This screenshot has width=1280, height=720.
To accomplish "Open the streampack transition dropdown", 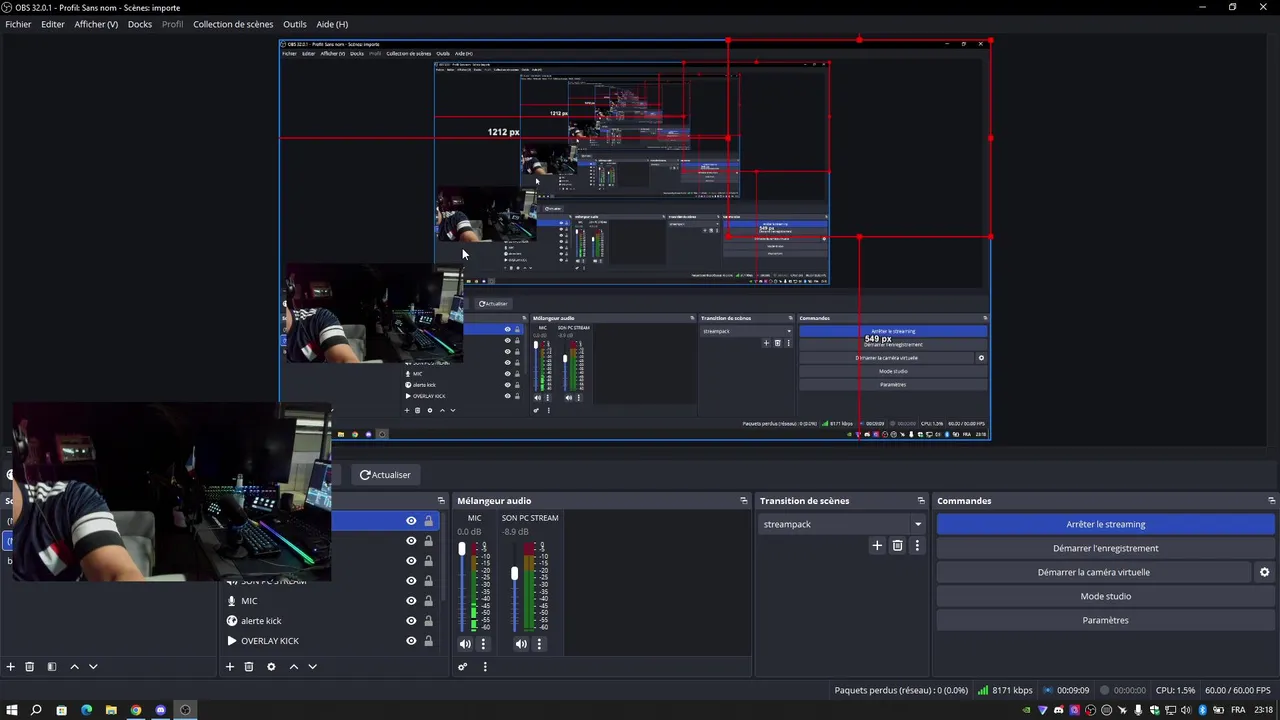I will point(842,524).
